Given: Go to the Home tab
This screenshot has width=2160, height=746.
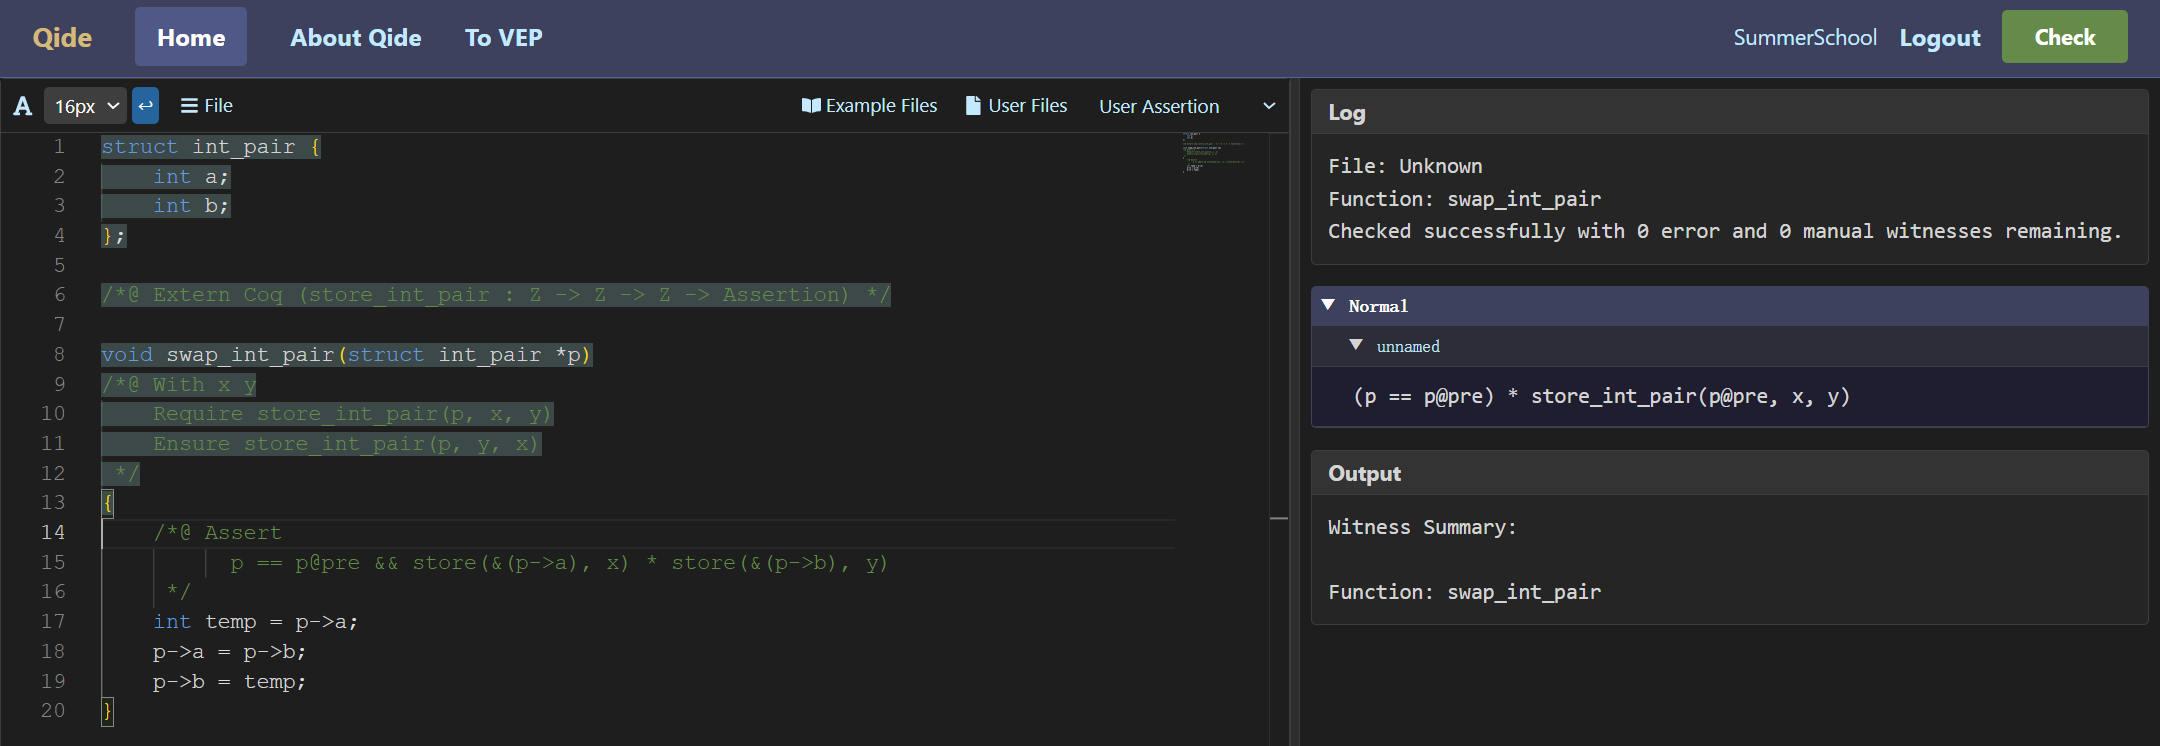Looking at the screenshot, I should pos(191,37).
